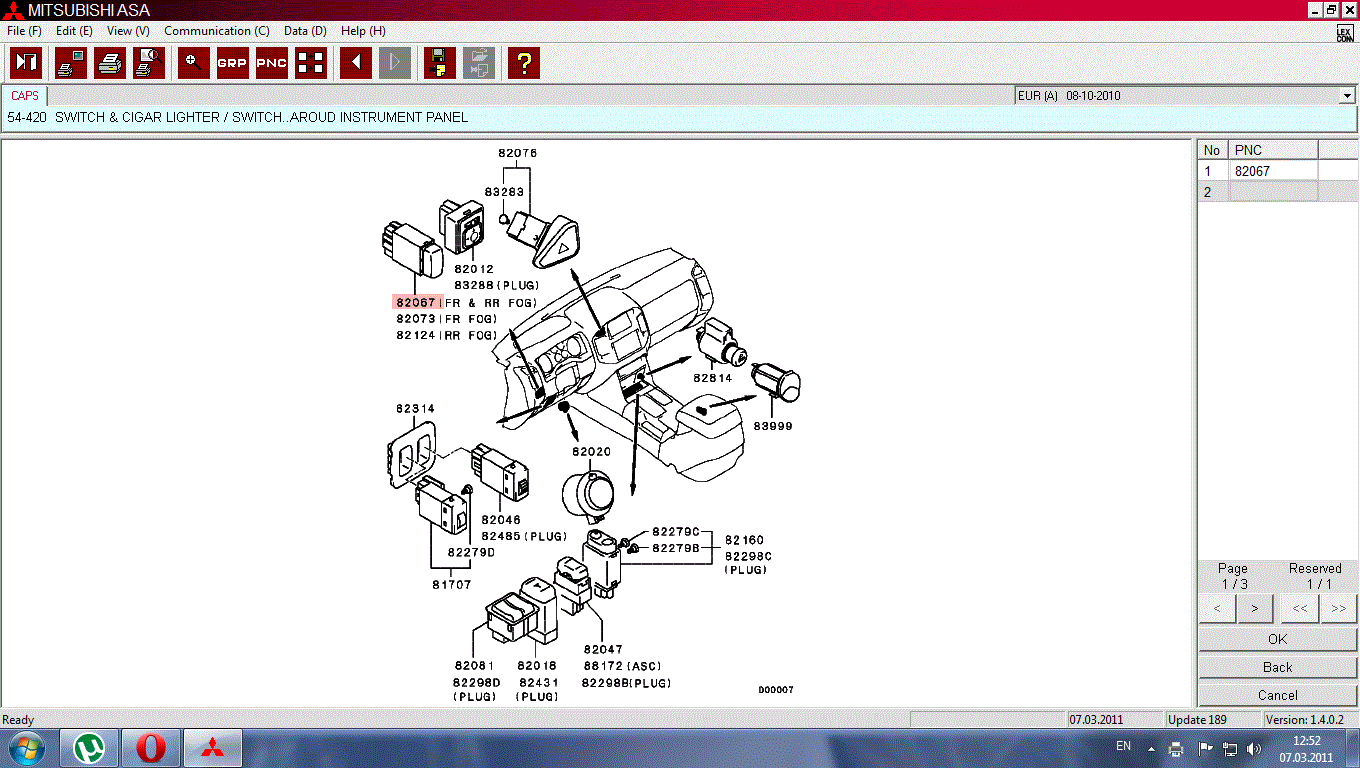Viewport: 1360px width, 768px height.
Task: Expand the EUR (A) region dropdown
Action: point(1346,96)
